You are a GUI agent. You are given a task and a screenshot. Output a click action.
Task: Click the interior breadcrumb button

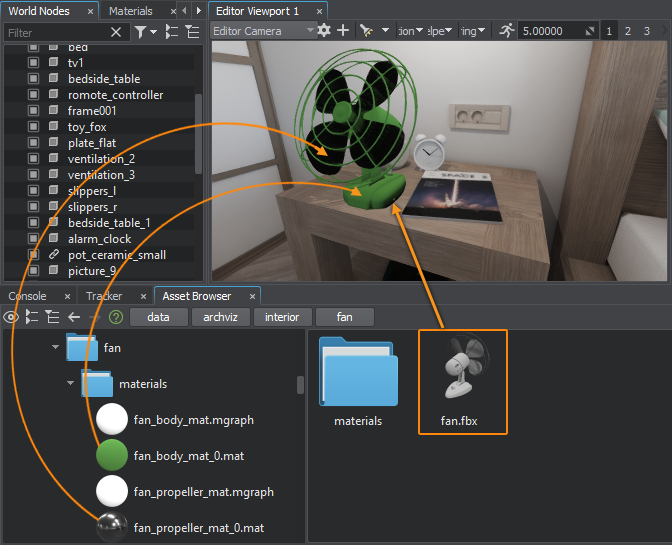tap(282, 317)
